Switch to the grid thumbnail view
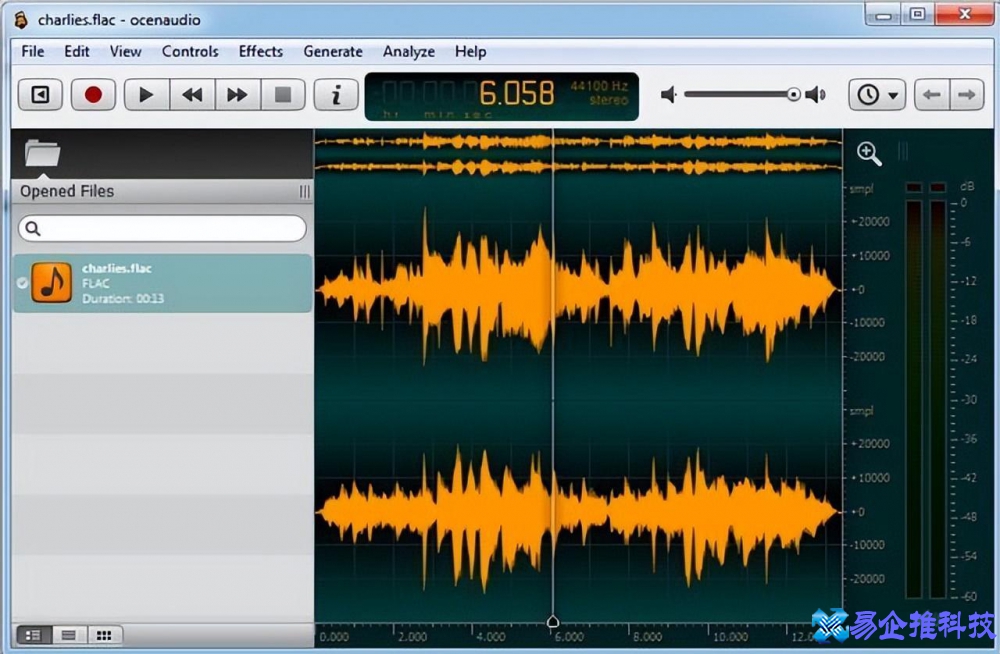Screen dimensions: 1000x654 tap(103, 635)
